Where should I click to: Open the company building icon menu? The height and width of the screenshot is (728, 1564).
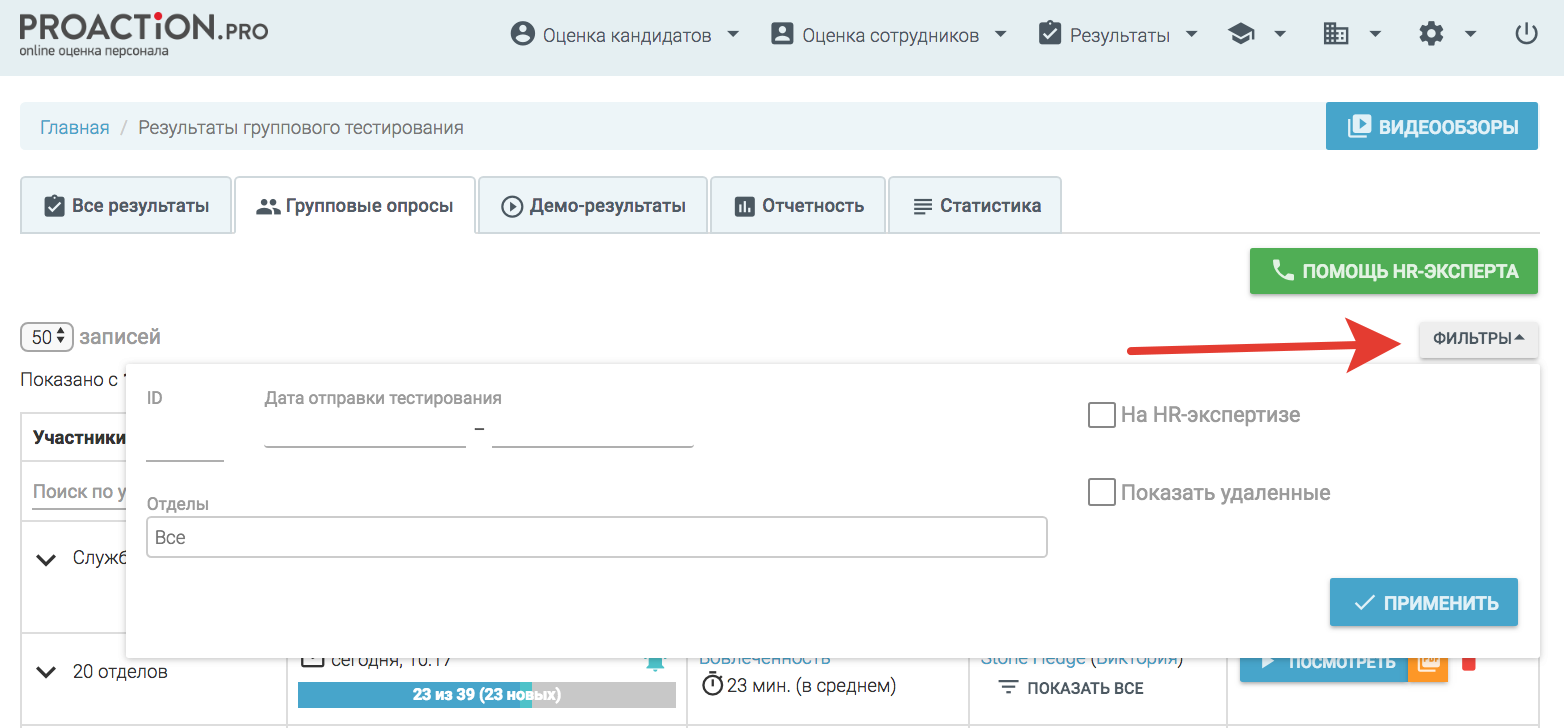1336,35
